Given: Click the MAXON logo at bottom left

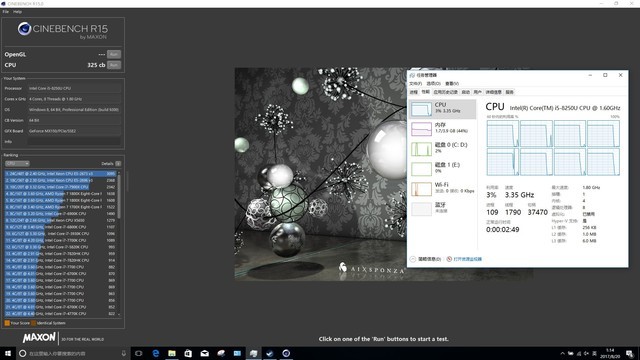Looking at the screenshot, I should pyautogui.click(x=39, y=338).
